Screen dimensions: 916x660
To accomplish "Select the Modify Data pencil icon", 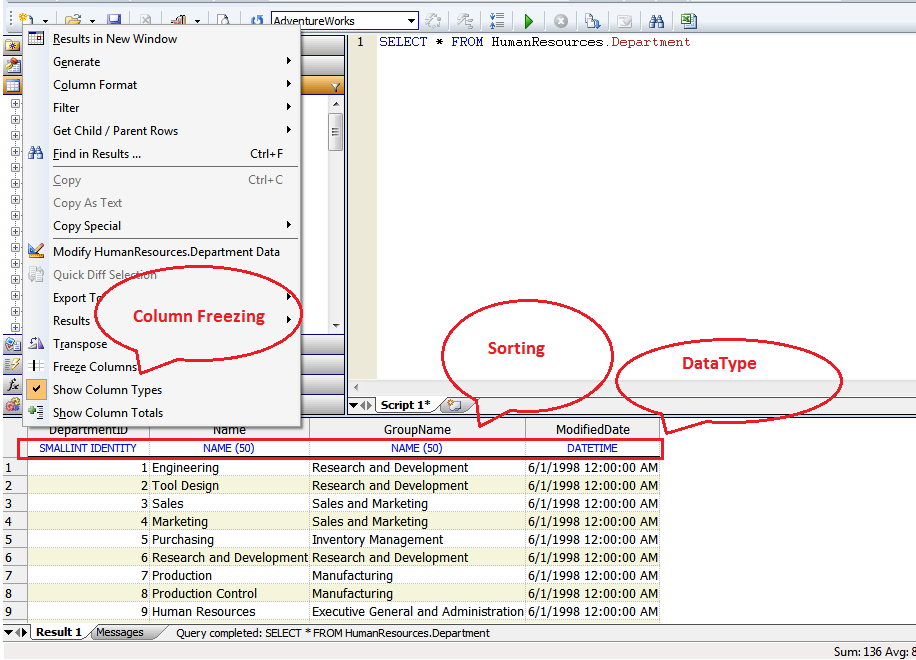I will pyautogui.click(x=35, y=249).
